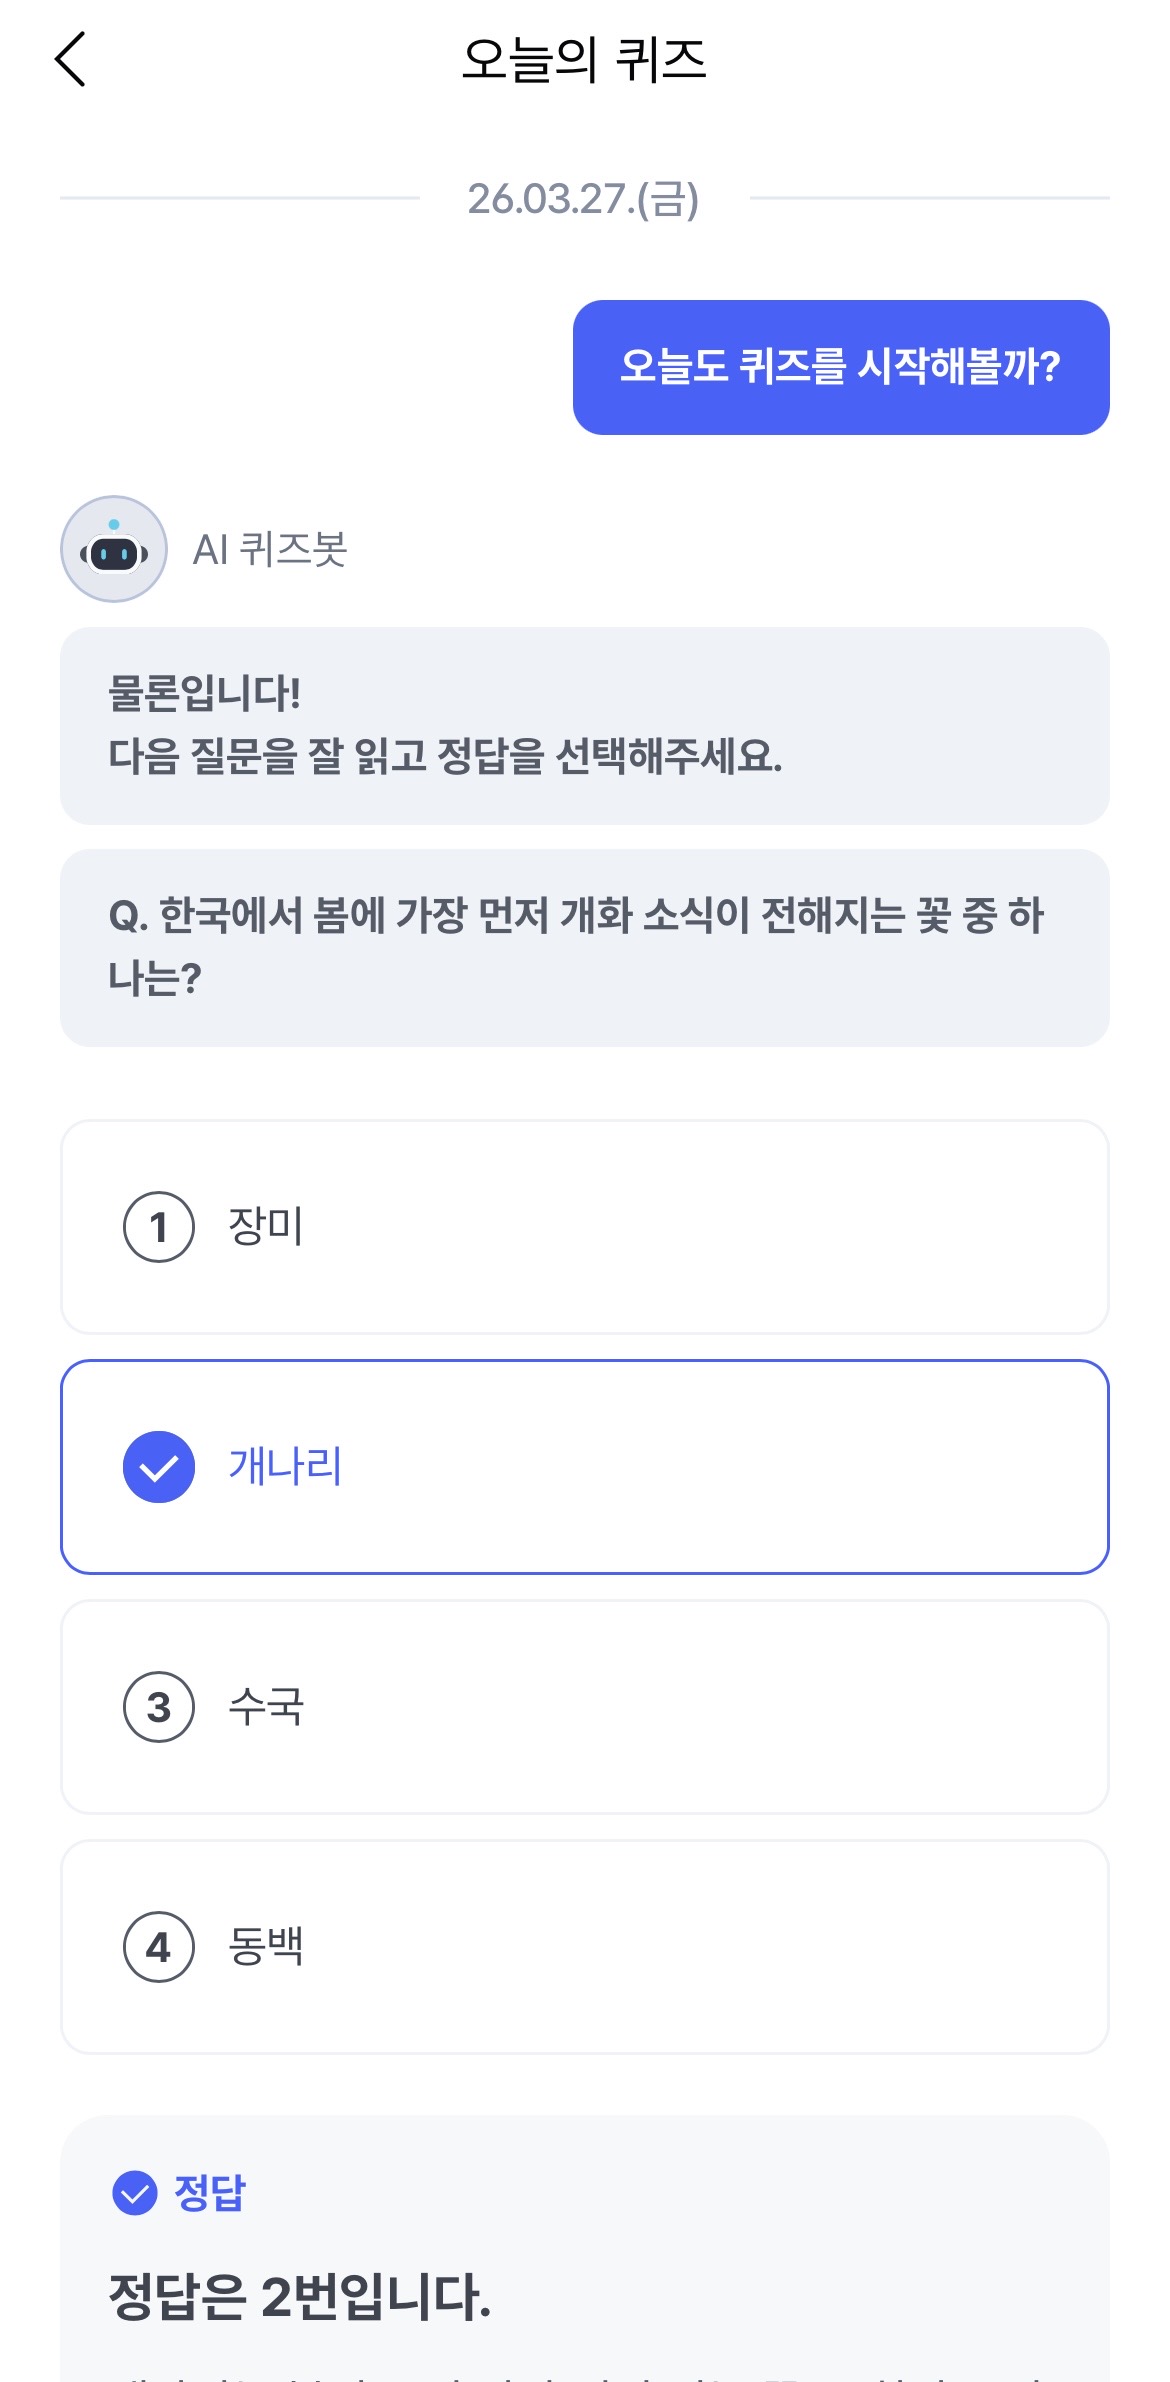Tap the cut-off explanation text at bottom
The image size is (1170, 2382).
584,2374
